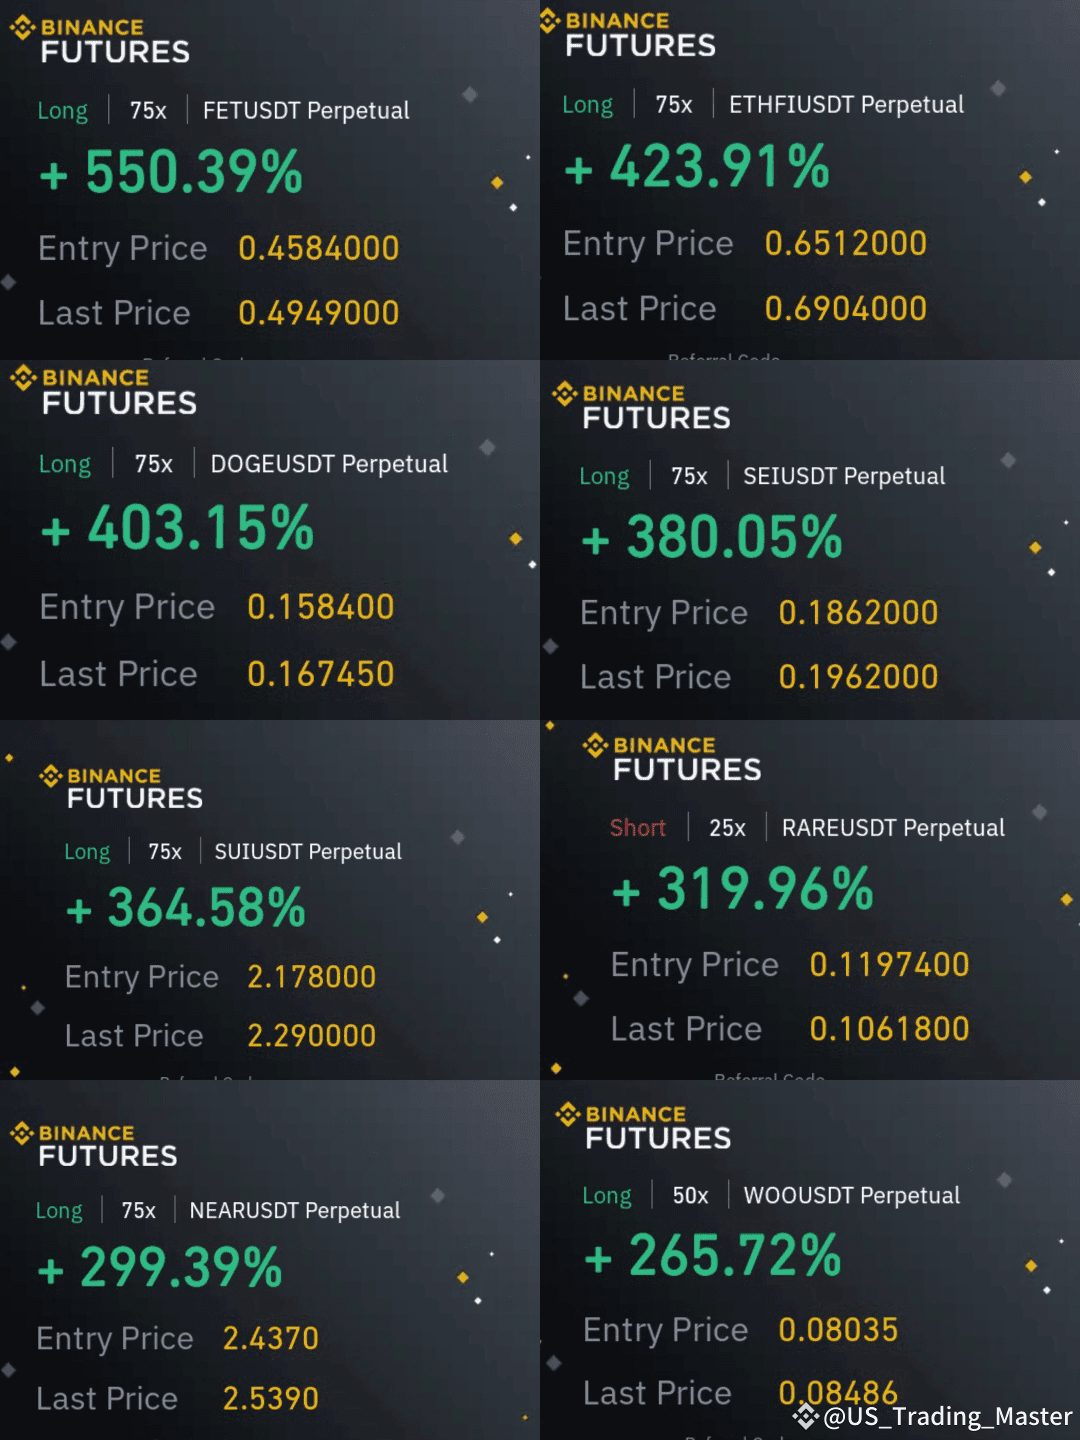Screen dimensions: 1080x1440
Task: Tap the Binance logo on the DOGEUSDT card
Action: (23, 378)
